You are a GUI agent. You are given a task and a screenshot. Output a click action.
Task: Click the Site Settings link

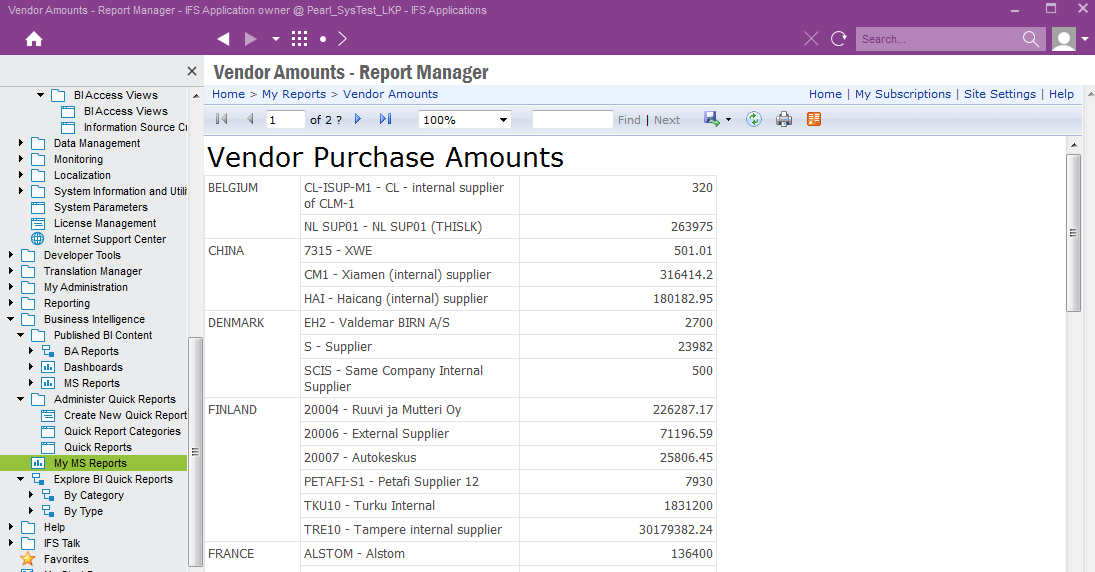tap(999, 94)
